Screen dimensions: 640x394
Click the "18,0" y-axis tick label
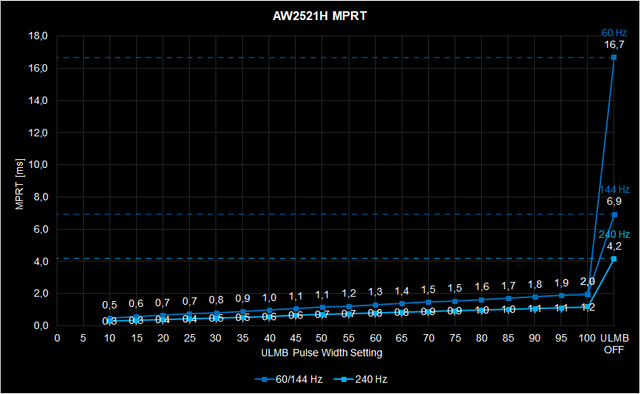click(38, 36)
